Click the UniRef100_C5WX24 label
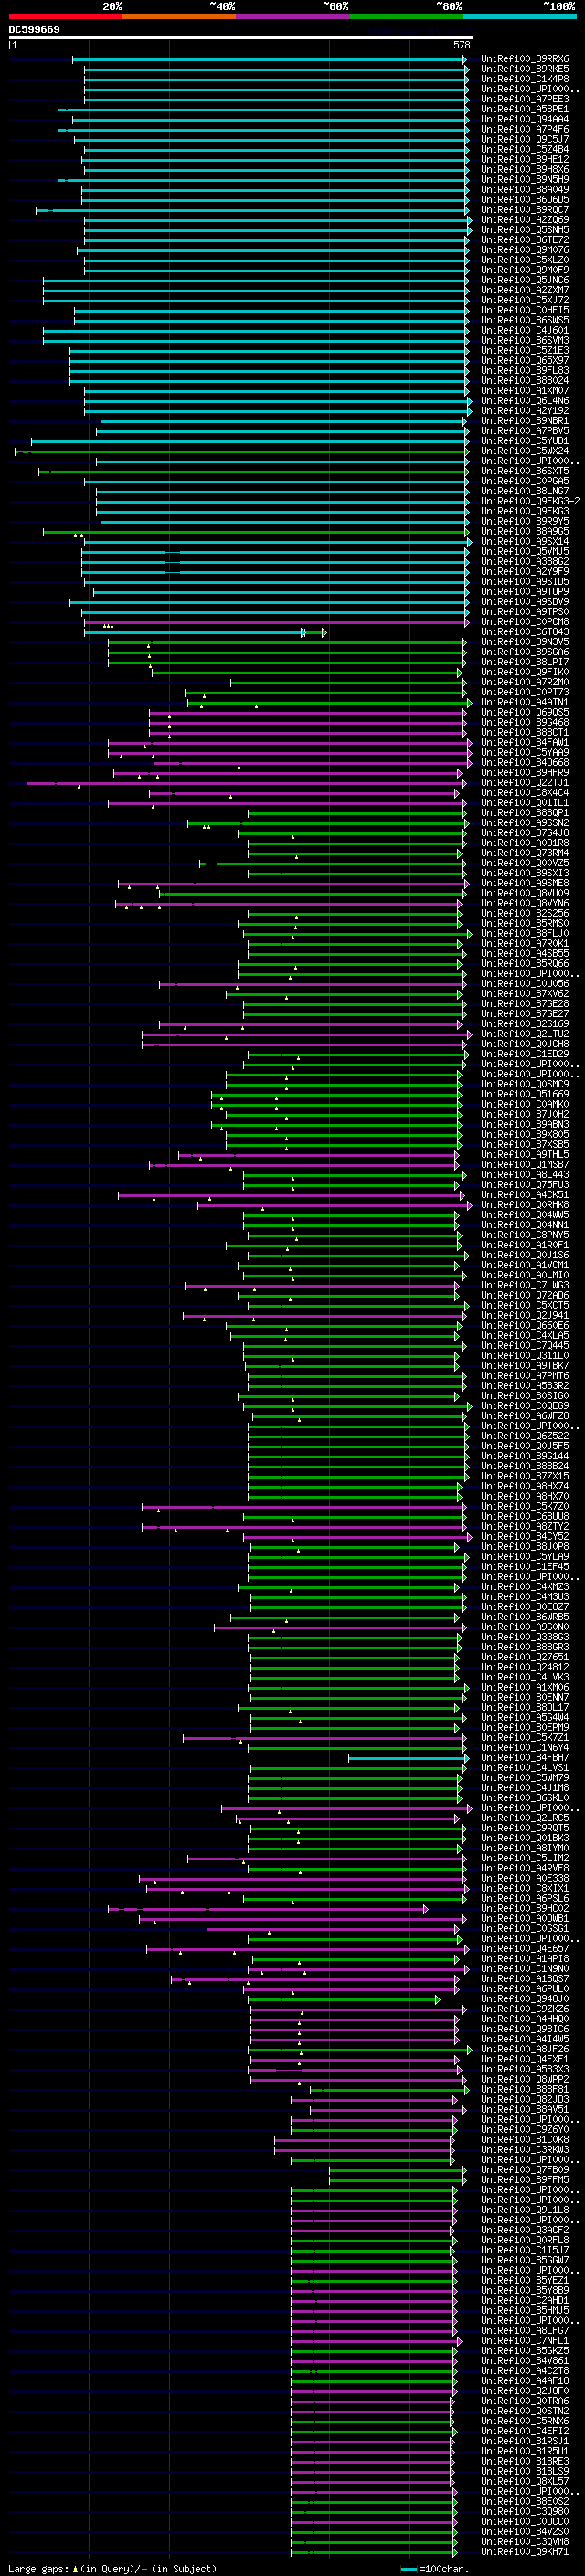 tap(524, 451)
